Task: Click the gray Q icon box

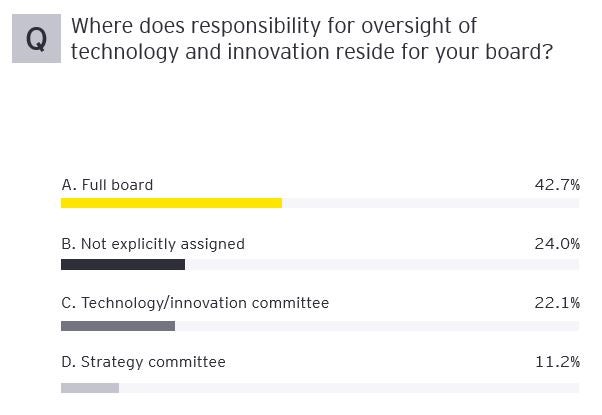Action: pyautogui.click(x=36, y=38)
